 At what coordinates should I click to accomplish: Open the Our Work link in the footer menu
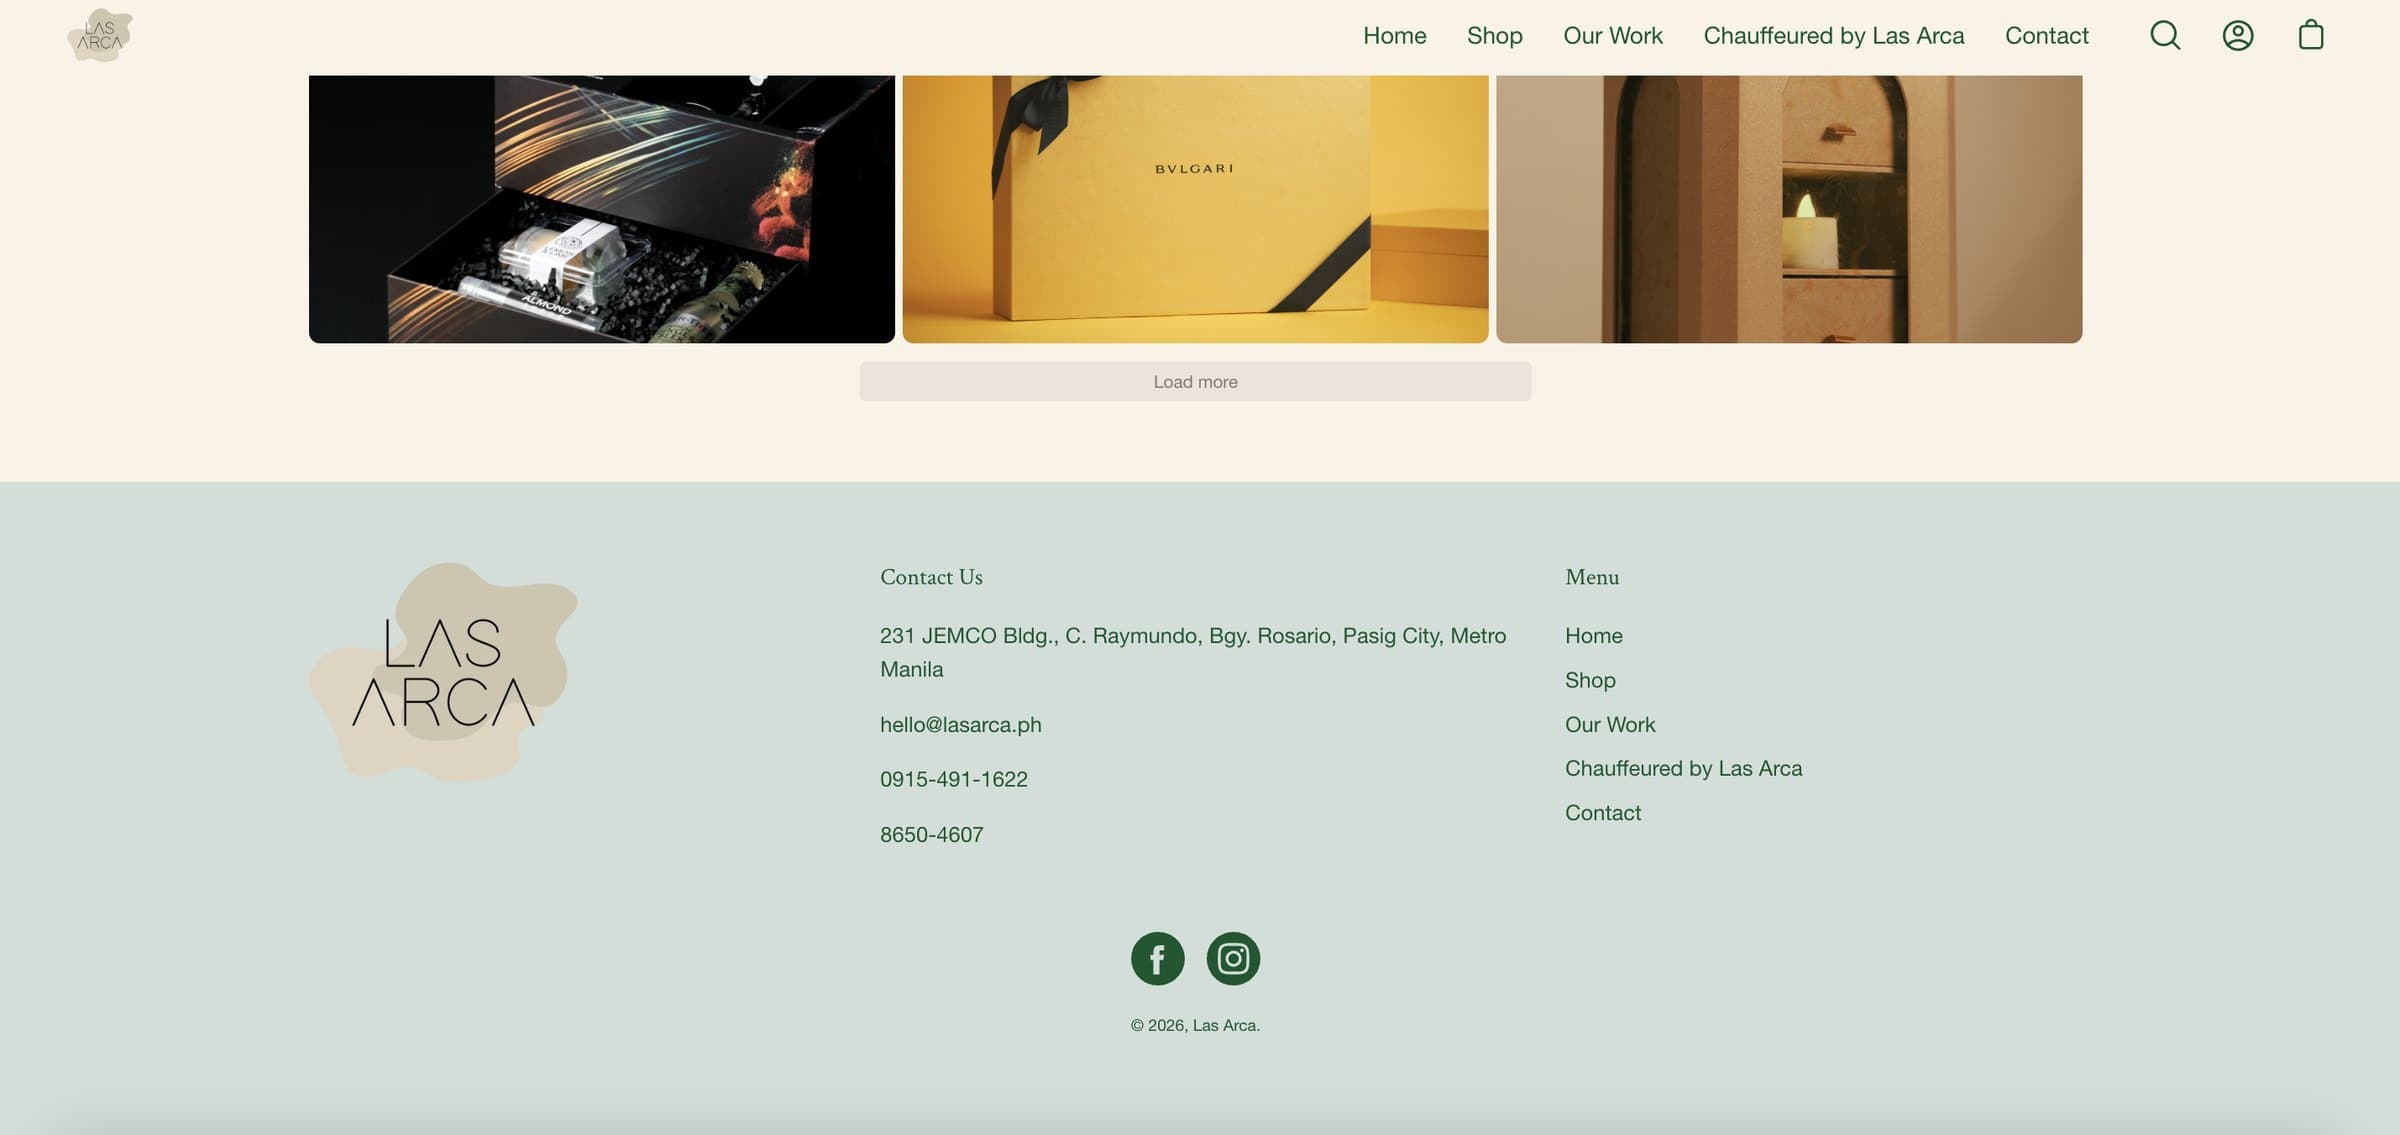tap(1610, 725)
